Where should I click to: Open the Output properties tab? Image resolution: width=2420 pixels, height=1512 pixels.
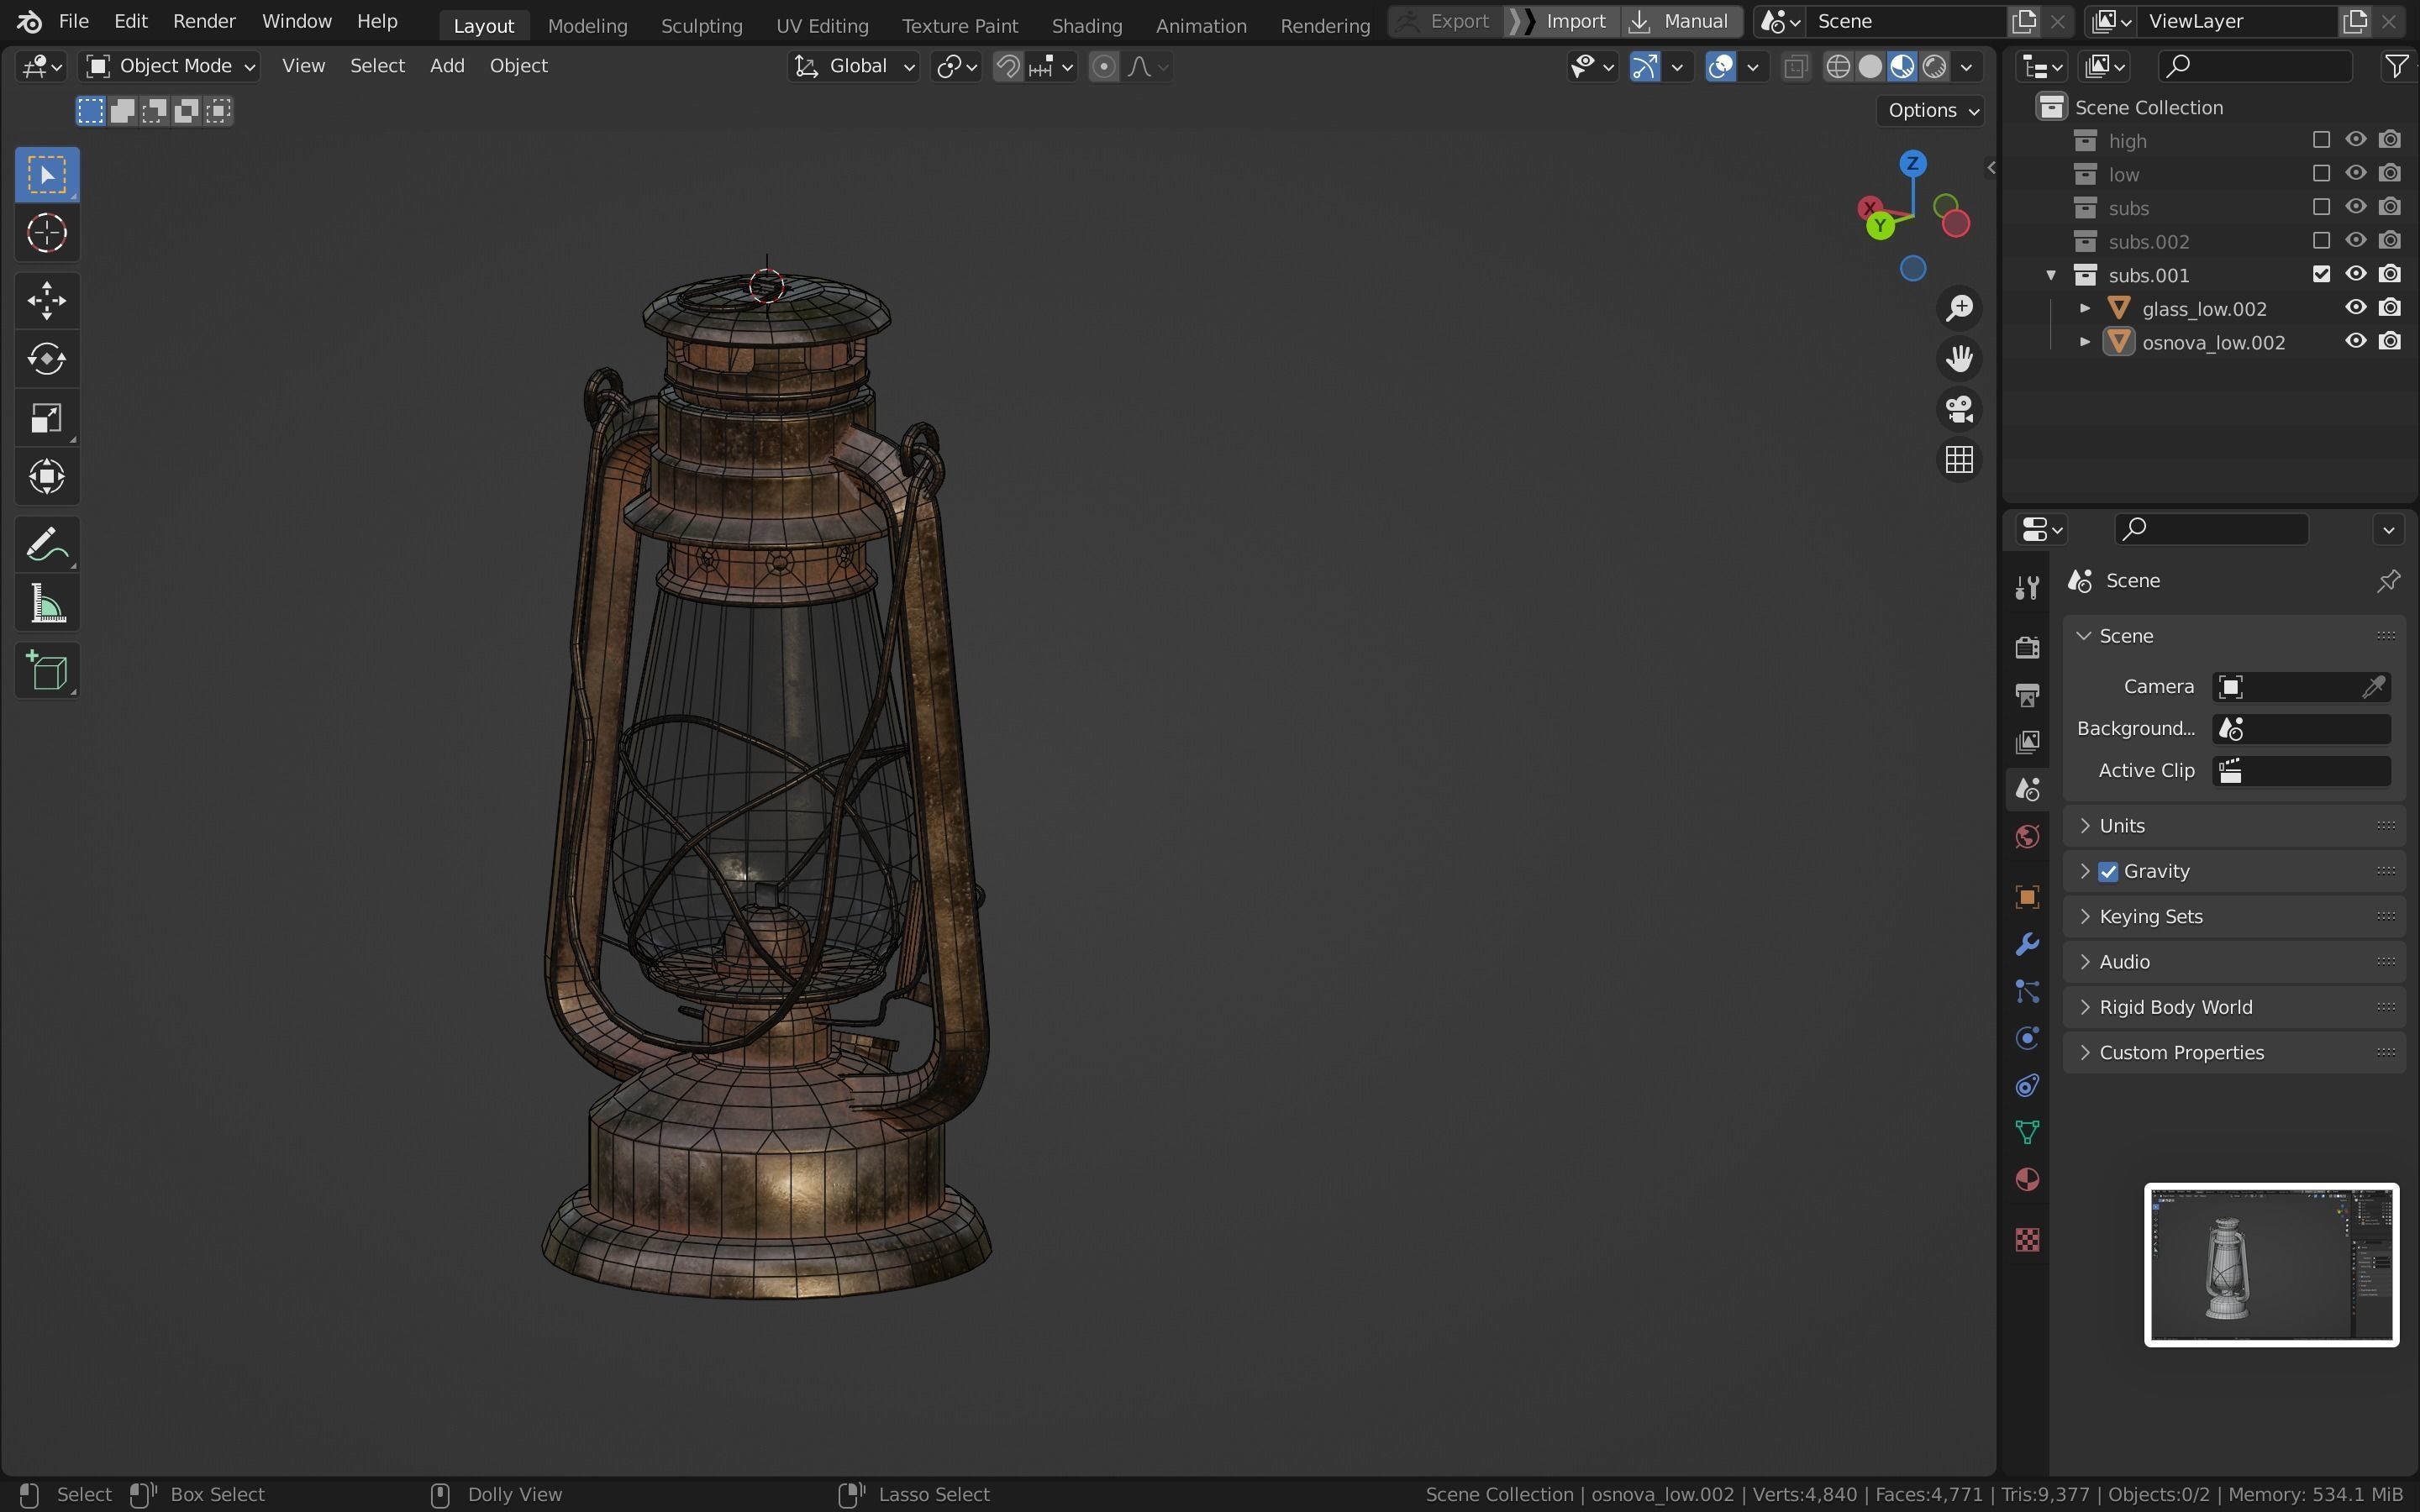(x=2027, y=695)
